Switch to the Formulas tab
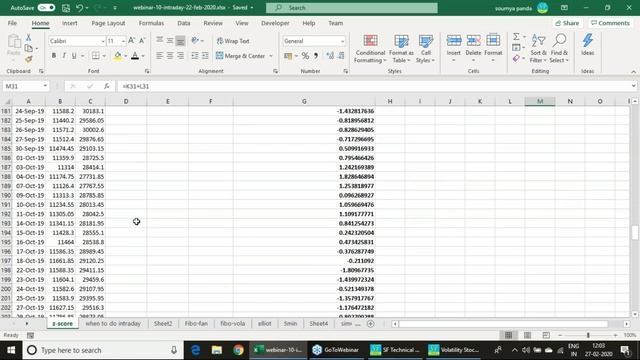This screenshot has width=640, height=360. tap(151, 23)
